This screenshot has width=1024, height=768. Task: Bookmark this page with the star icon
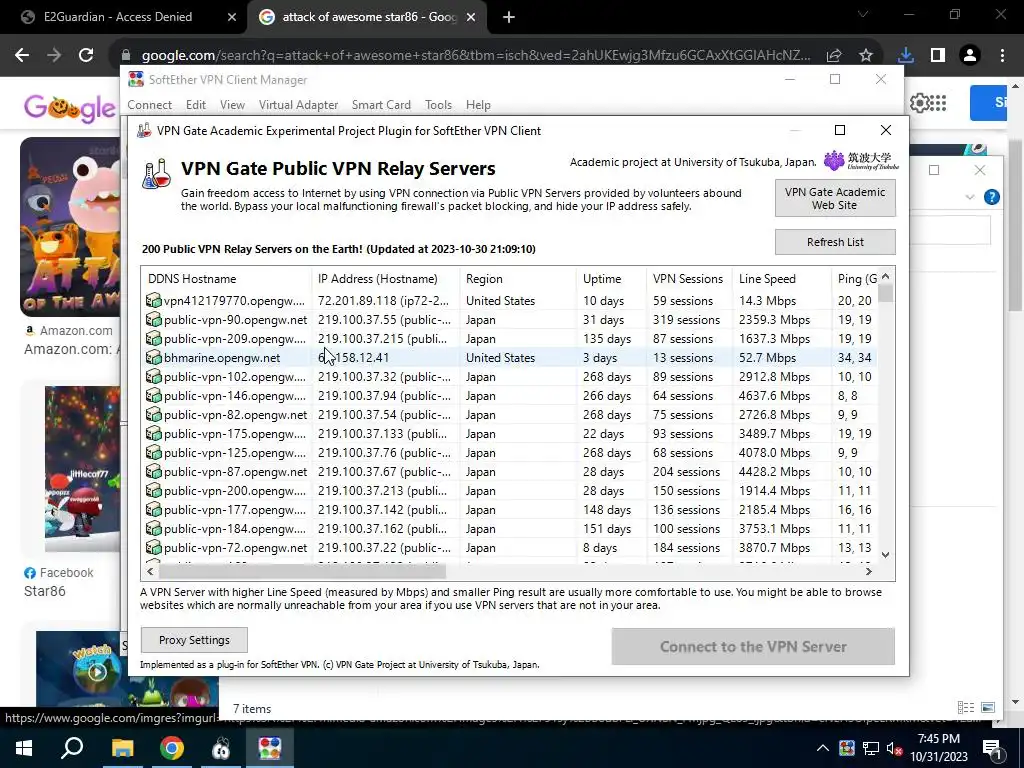866,56
